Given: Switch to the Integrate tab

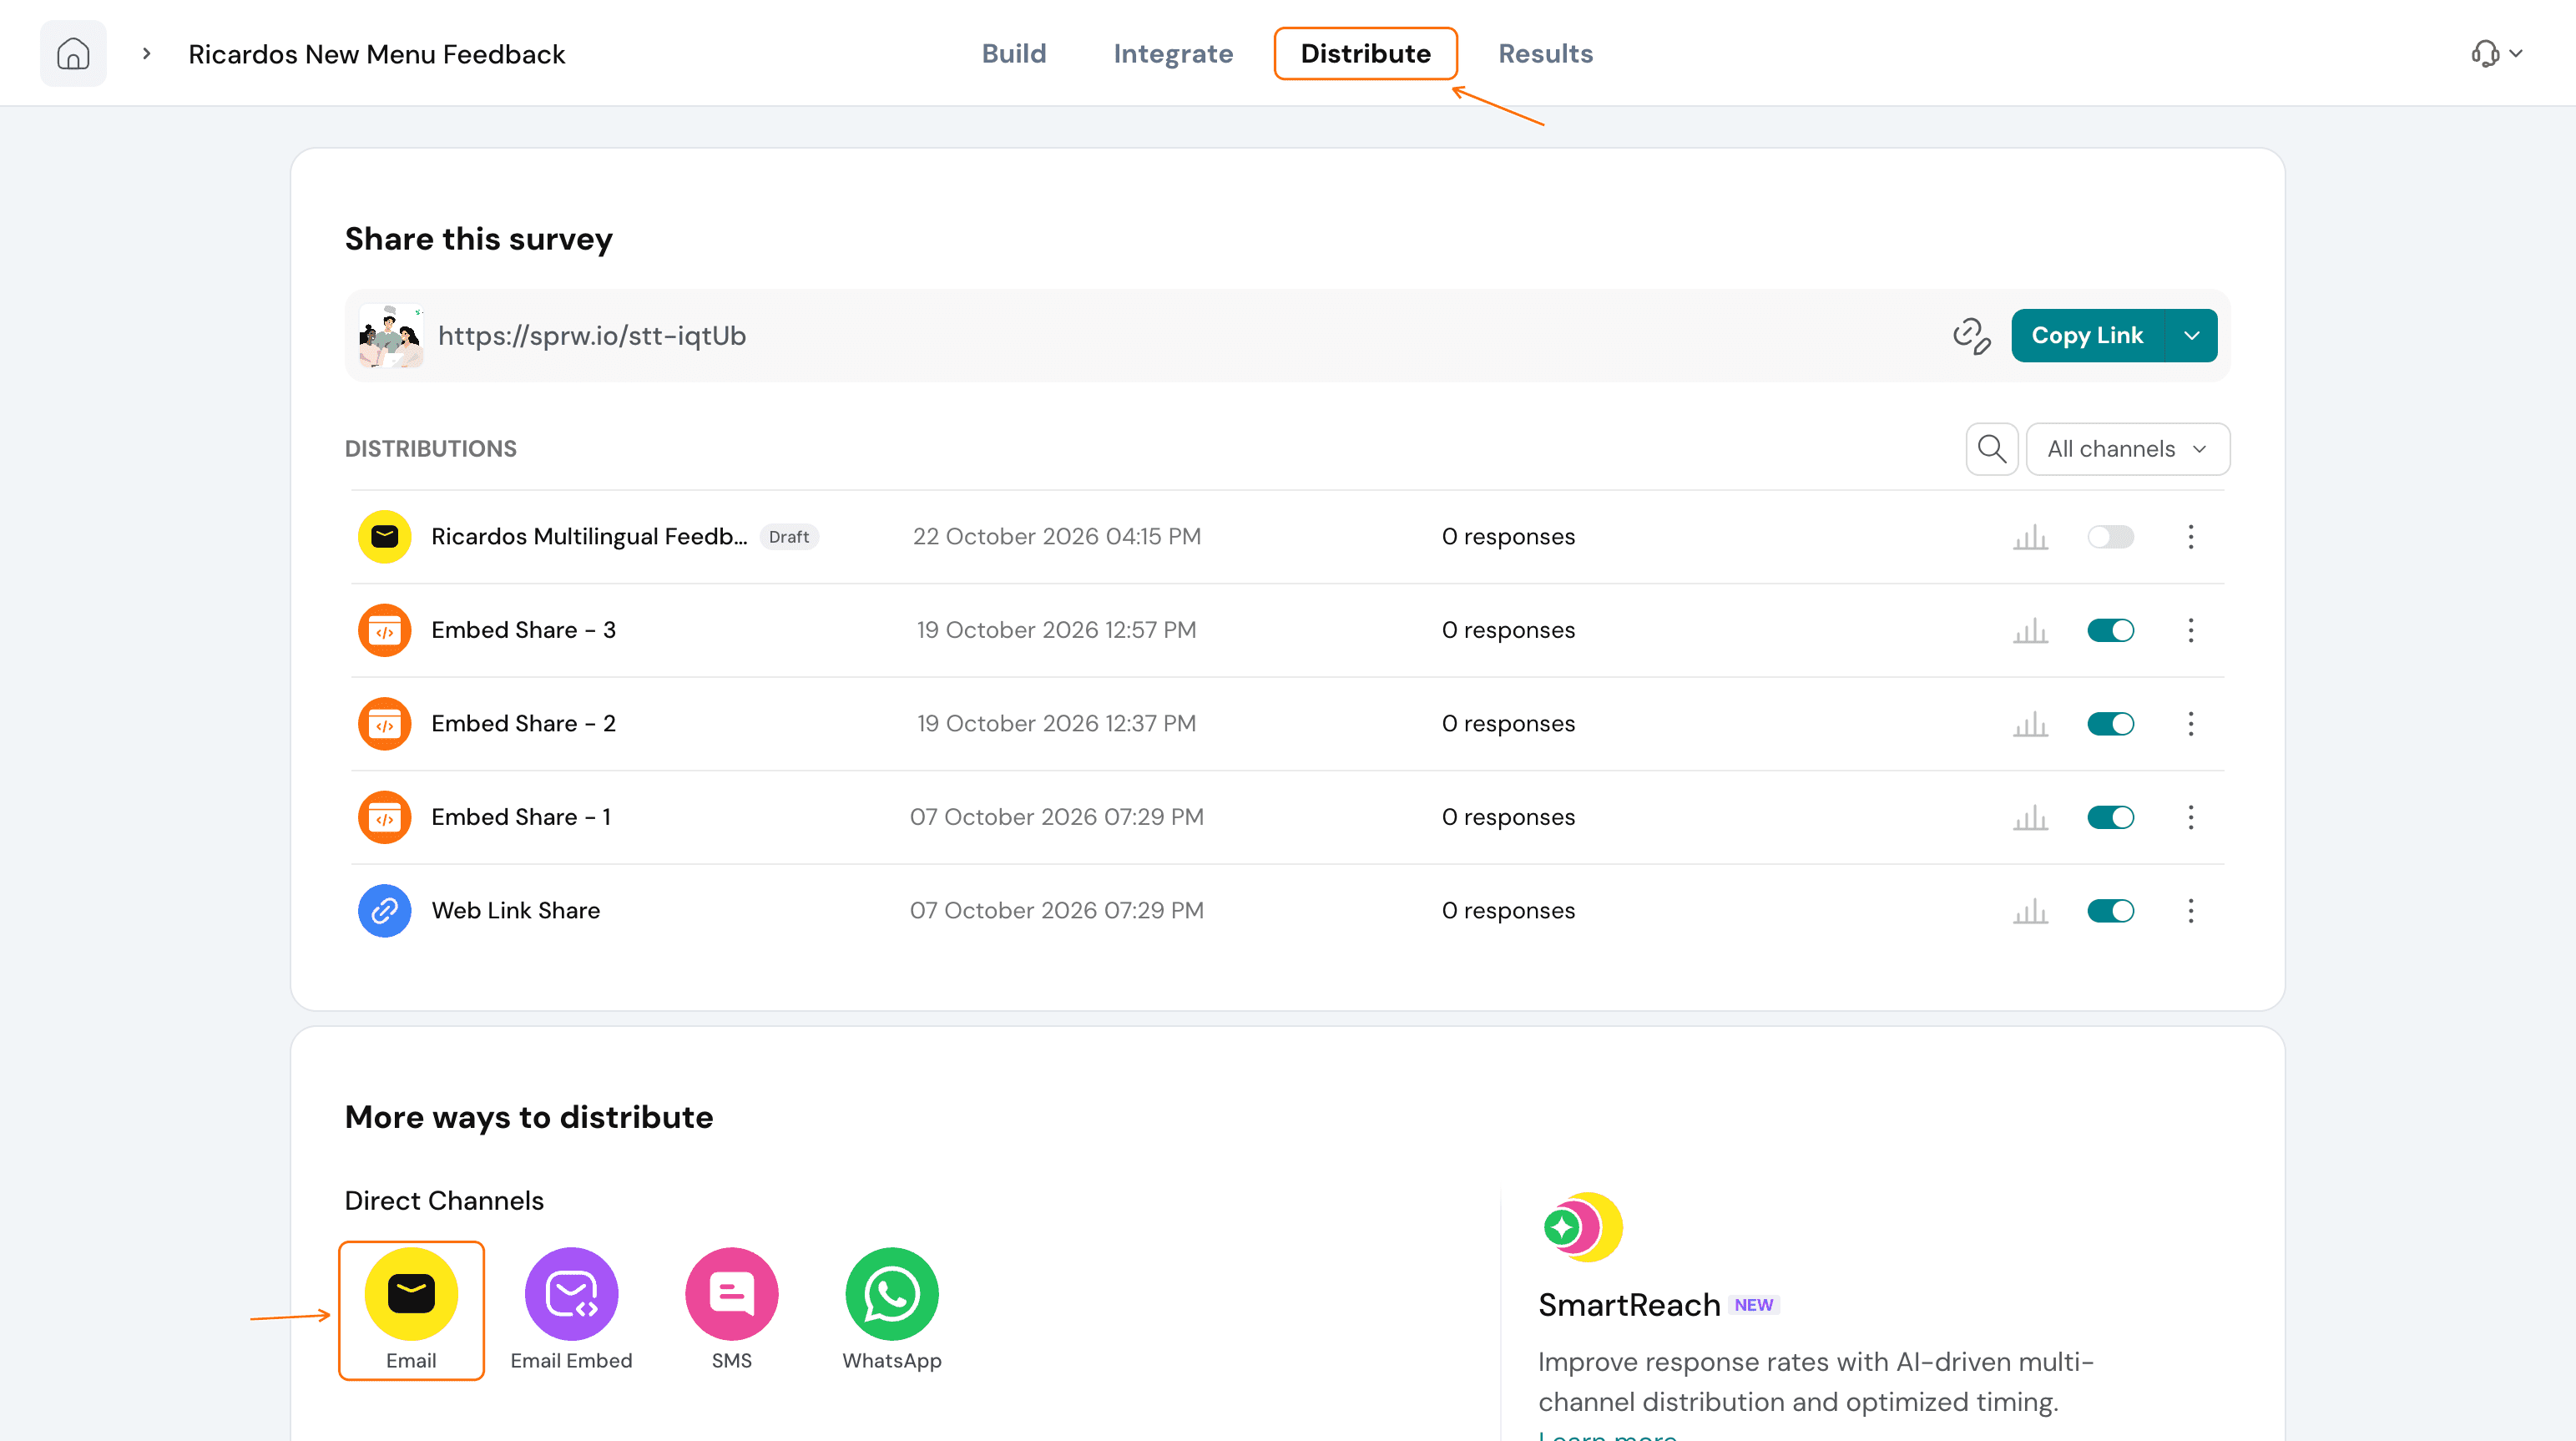Looking at the screenshot, I should (1173, 53).
